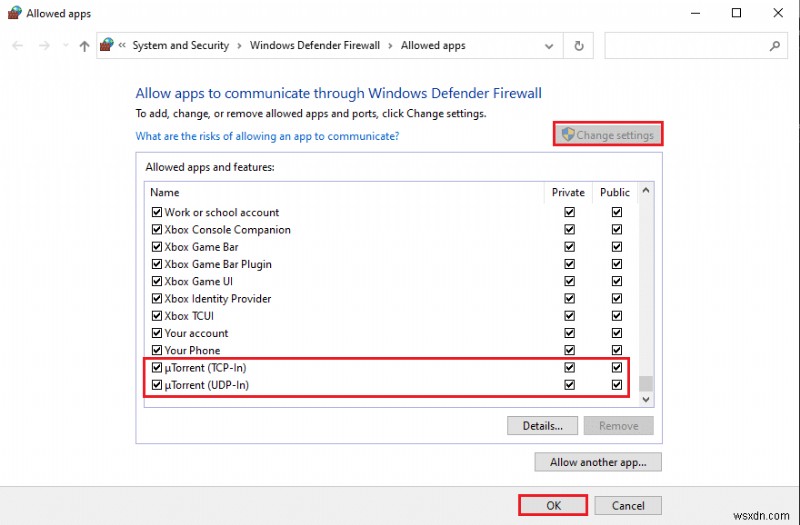Image resolution: width=800 pixels, height=525 pixels.
Task: Toggle Private for Xbox Game UI
Action: pos(569,281)
